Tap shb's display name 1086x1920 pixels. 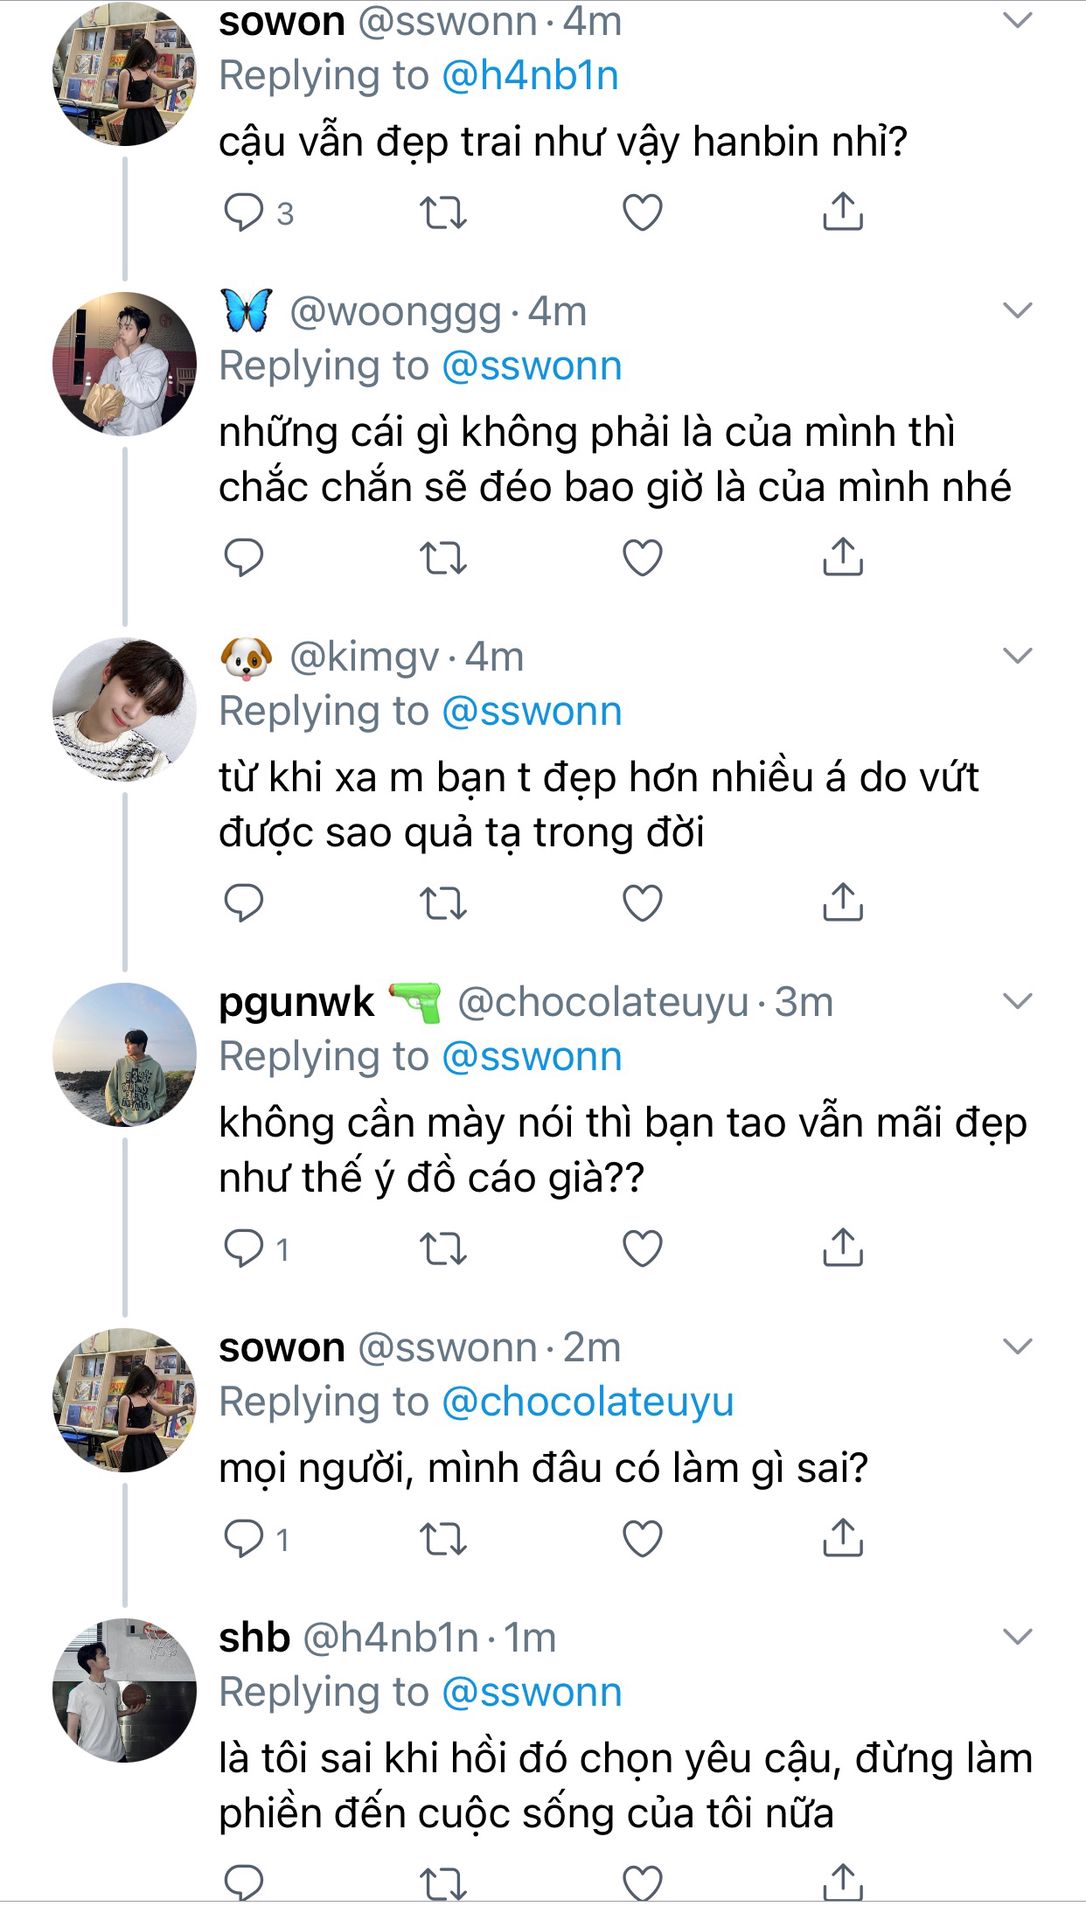tap(254, 1638)
